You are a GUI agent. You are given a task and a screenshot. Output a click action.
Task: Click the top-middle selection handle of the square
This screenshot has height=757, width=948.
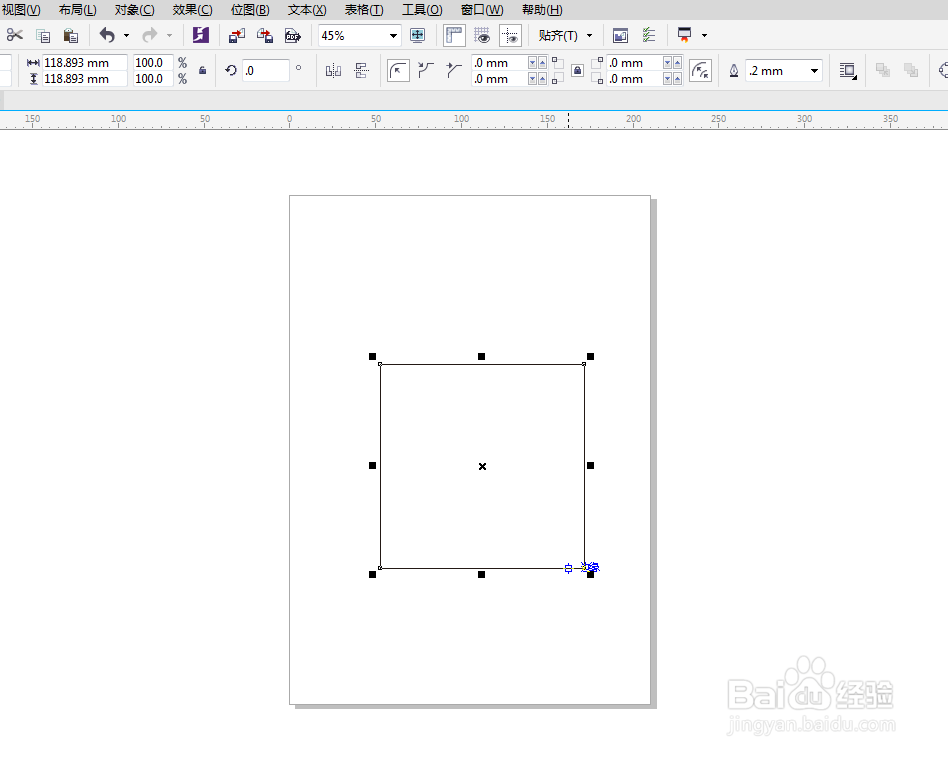coord(481,357)
